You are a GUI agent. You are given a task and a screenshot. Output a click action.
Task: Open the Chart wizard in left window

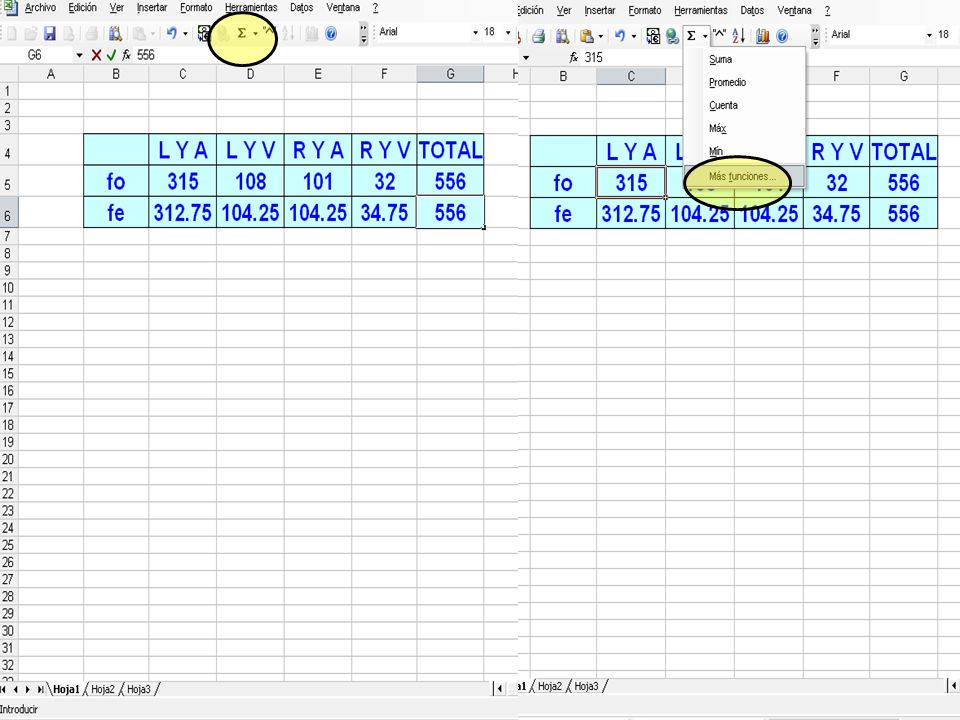[312, 34]
